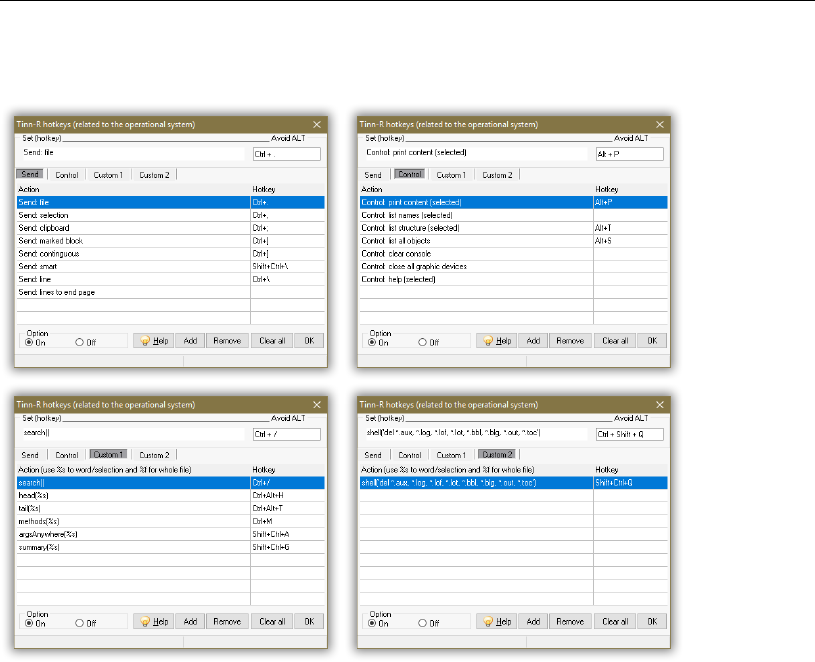
Task: Click Clear all in the shell del dialog
Action: pos(615,621)
